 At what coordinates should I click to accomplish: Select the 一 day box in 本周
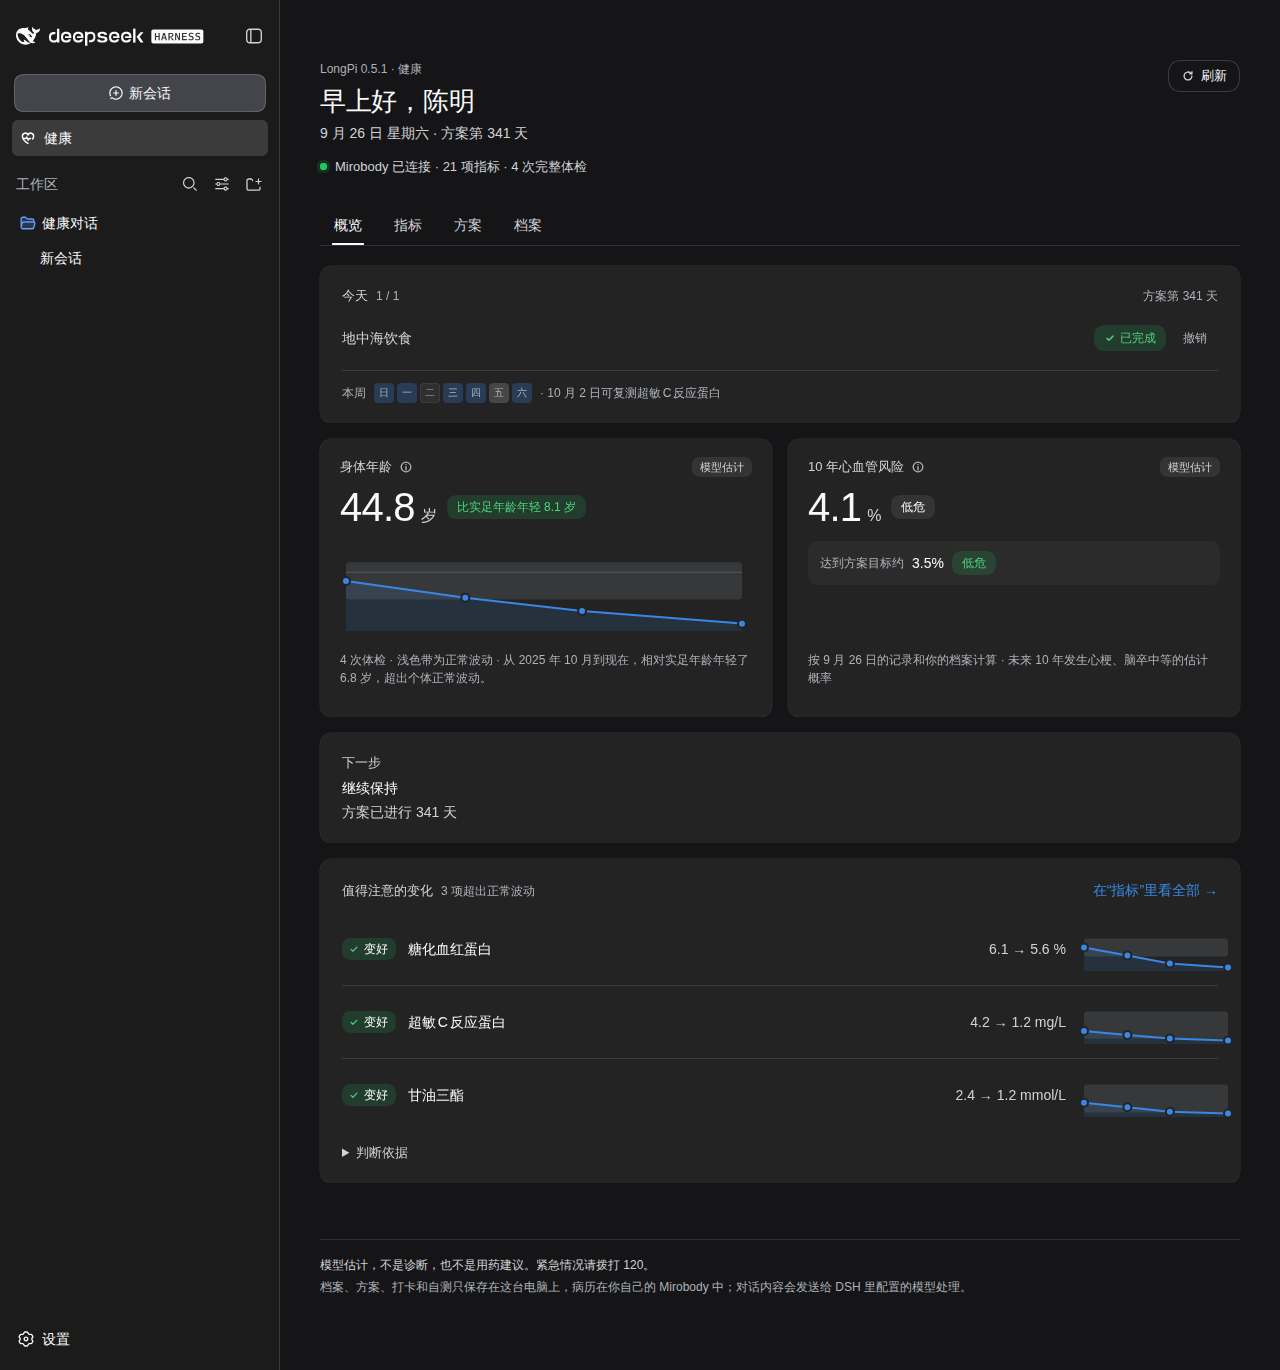pyautogui.click(x=407, y=393)
